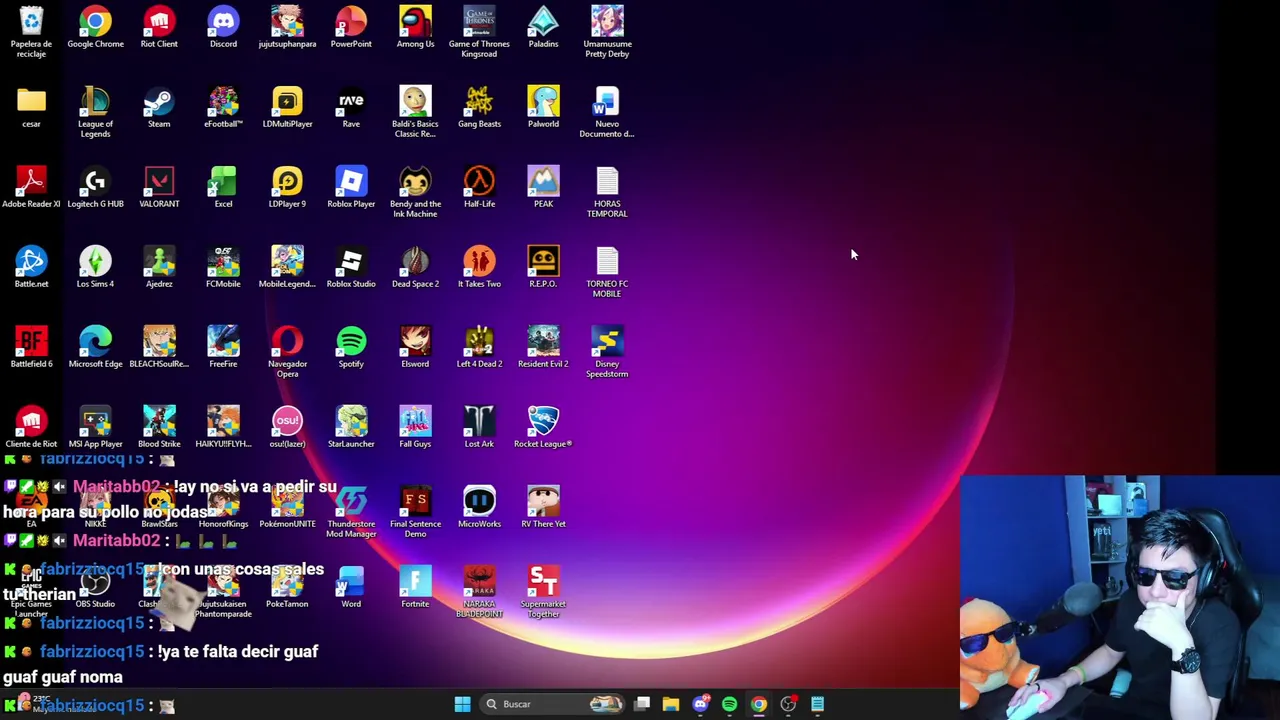Select the Microsoft Edge desktop shortcut
Screen dimensions: 1280x720
click(x=95, y=347)
